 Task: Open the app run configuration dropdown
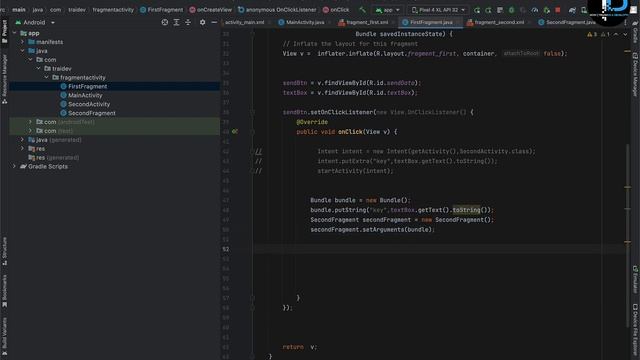pos(388,10)
